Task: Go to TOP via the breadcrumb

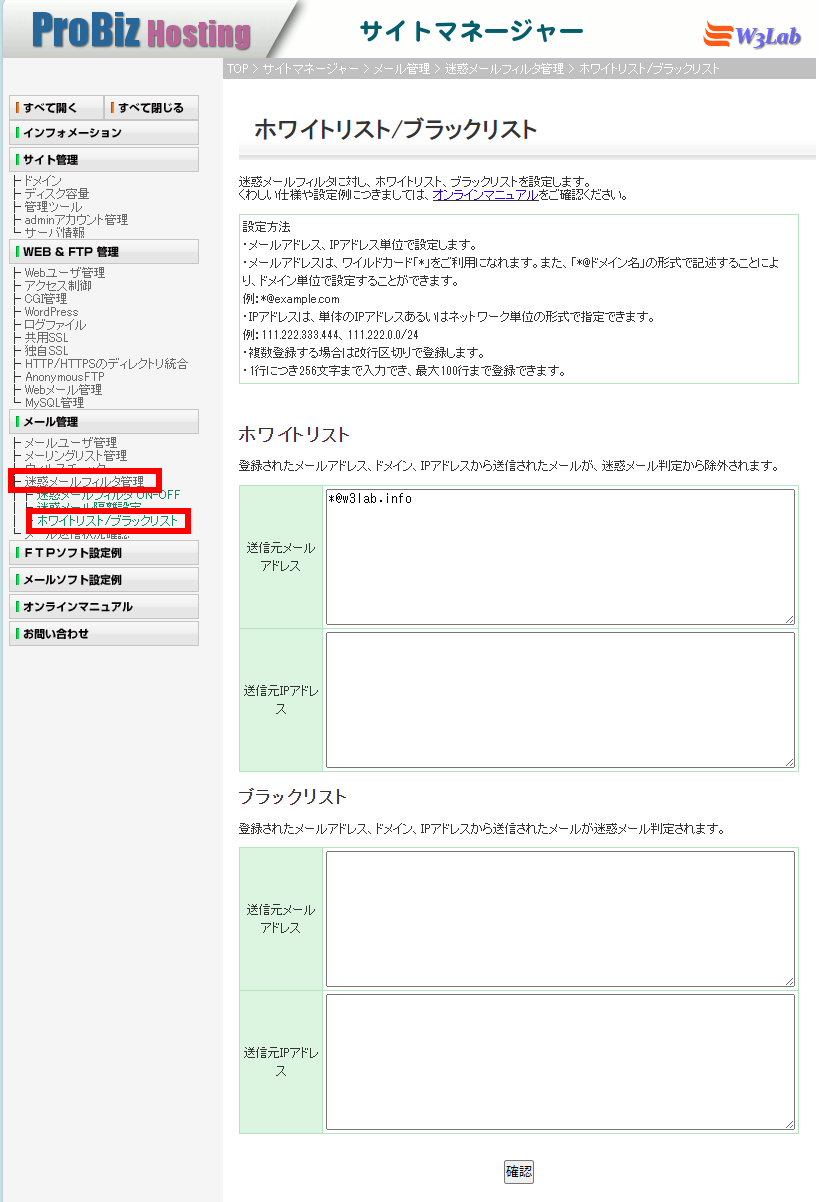Action: [236, 68]
